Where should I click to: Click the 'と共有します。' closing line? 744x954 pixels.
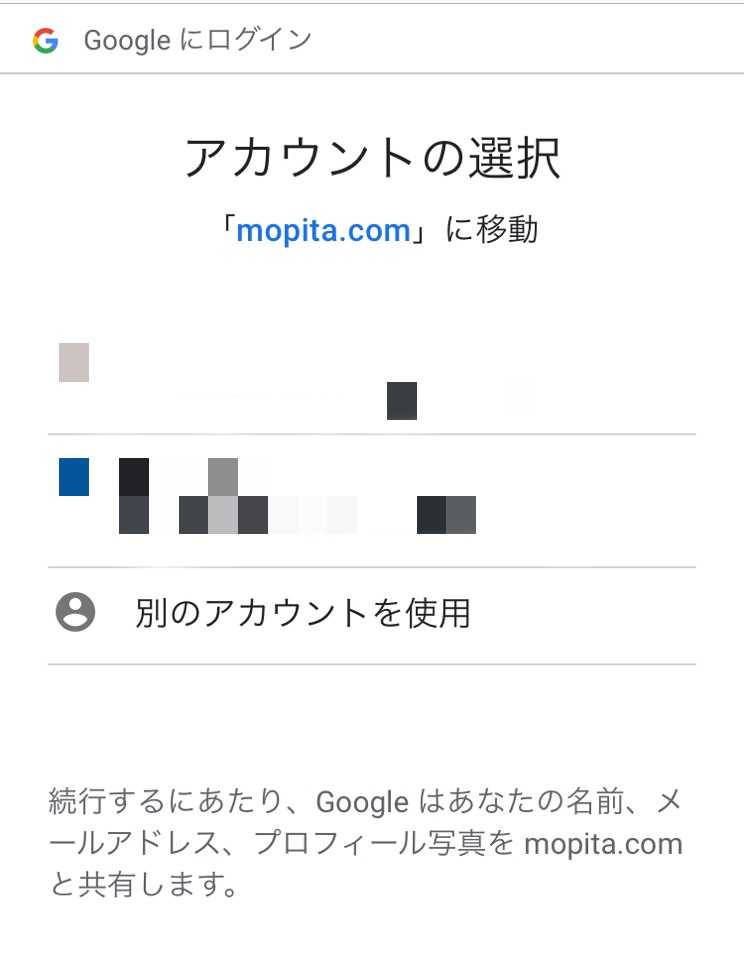tap(144, 884)
